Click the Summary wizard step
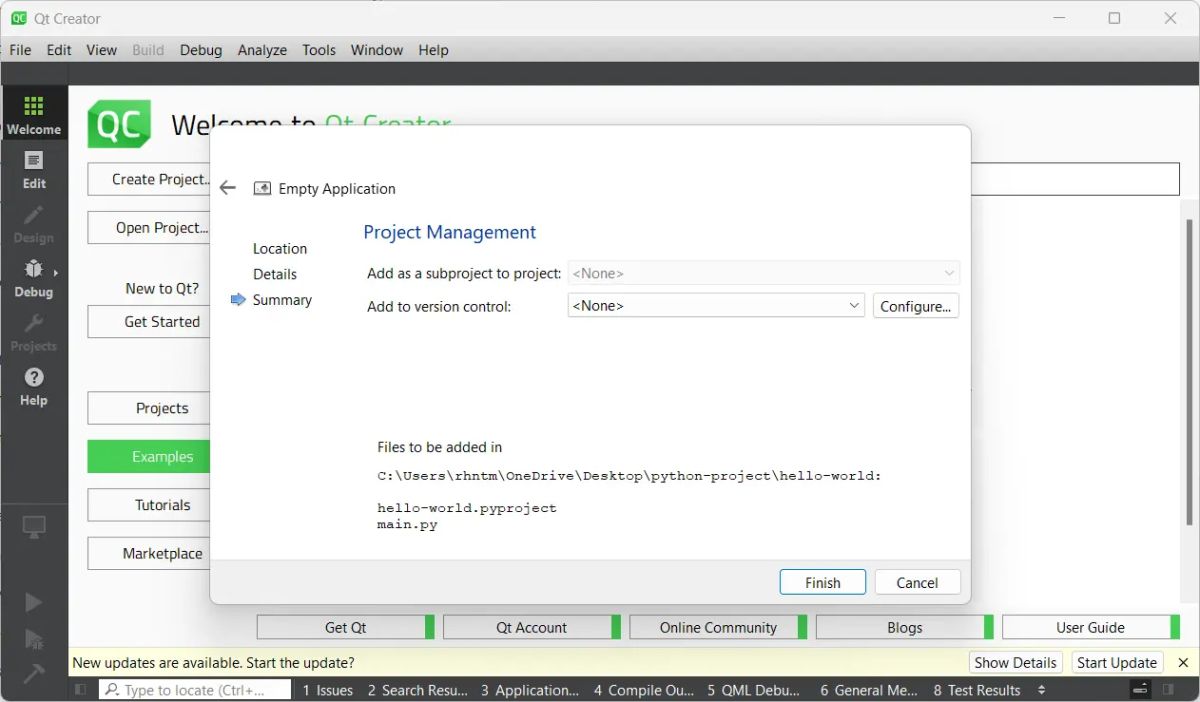 point(282,300)
